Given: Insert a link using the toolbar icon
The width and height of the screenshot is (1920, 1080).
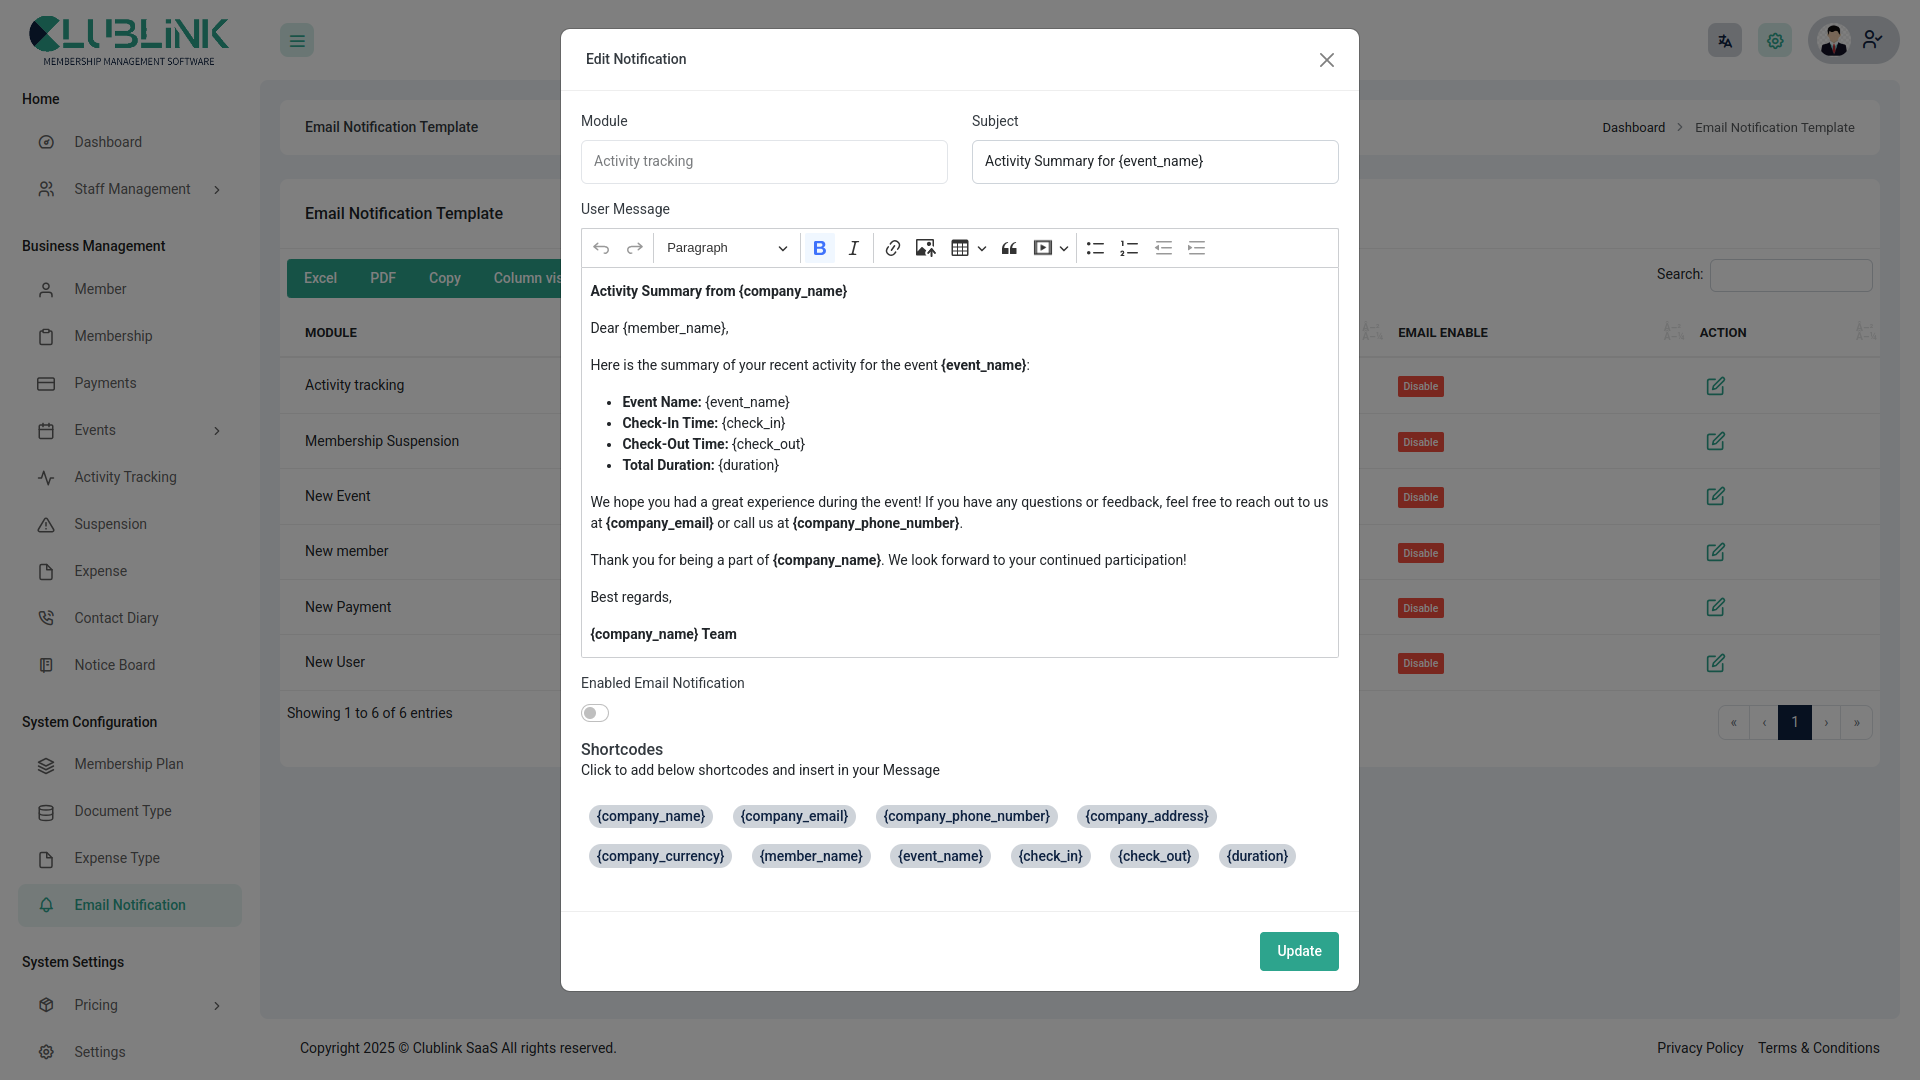Looking at the screenshot, I should (x=892, y=248).
